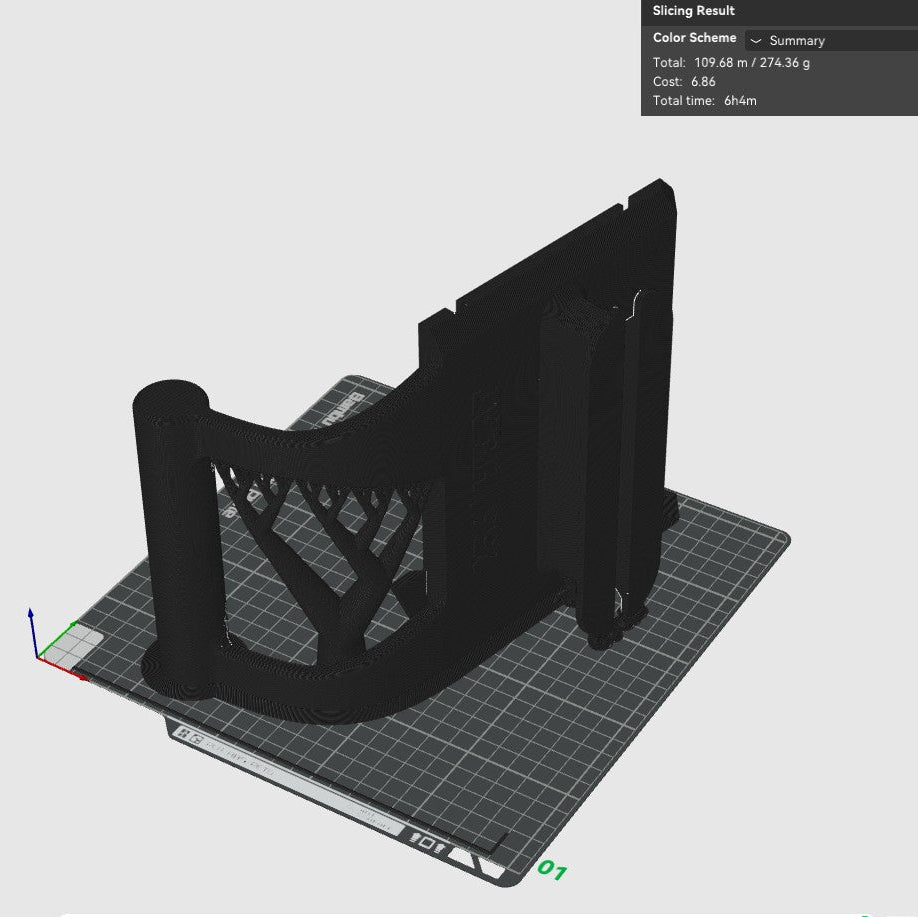Click the Total time value '6h4m'

pos(740,101)
